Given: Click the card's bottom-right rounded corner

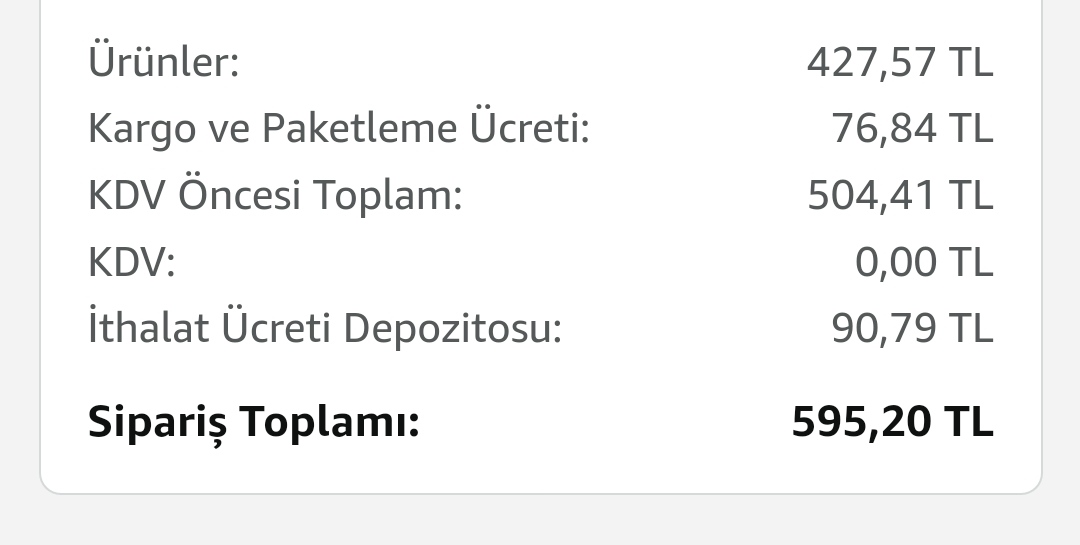Looking at the screenshot, I should pos(1031,483).
